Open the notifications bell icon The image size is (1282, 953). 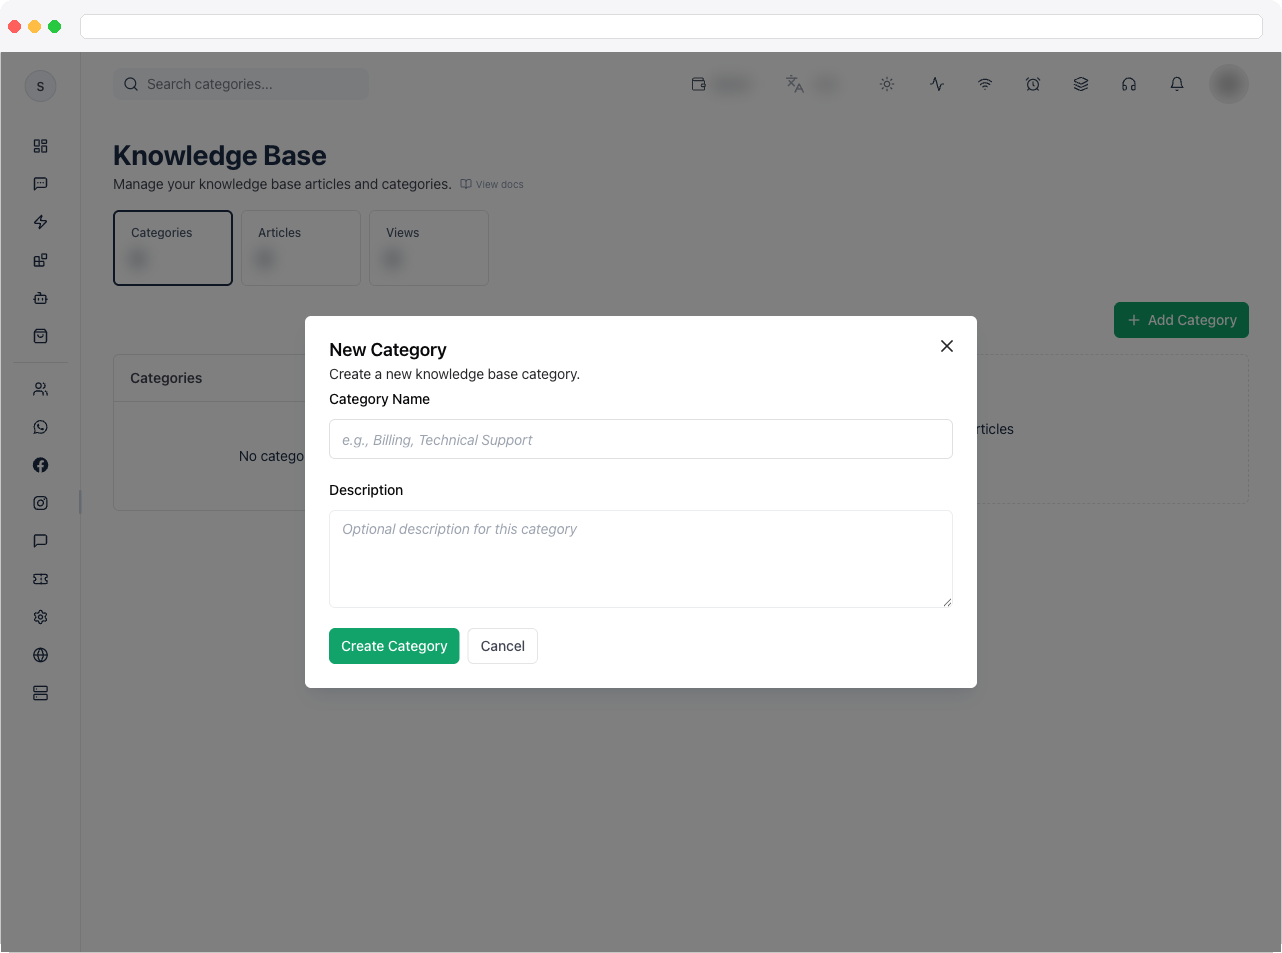[1177, 84]
